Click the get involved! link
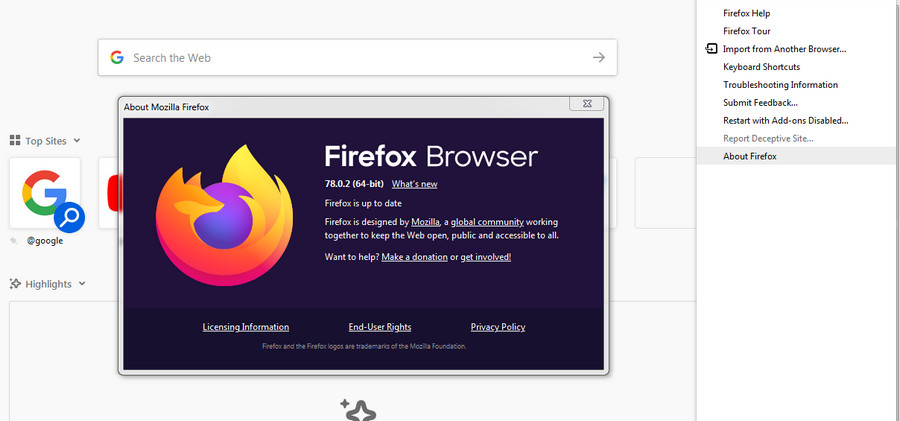Image resolution: width=900 pixels, height=421 pixels. 486,257
